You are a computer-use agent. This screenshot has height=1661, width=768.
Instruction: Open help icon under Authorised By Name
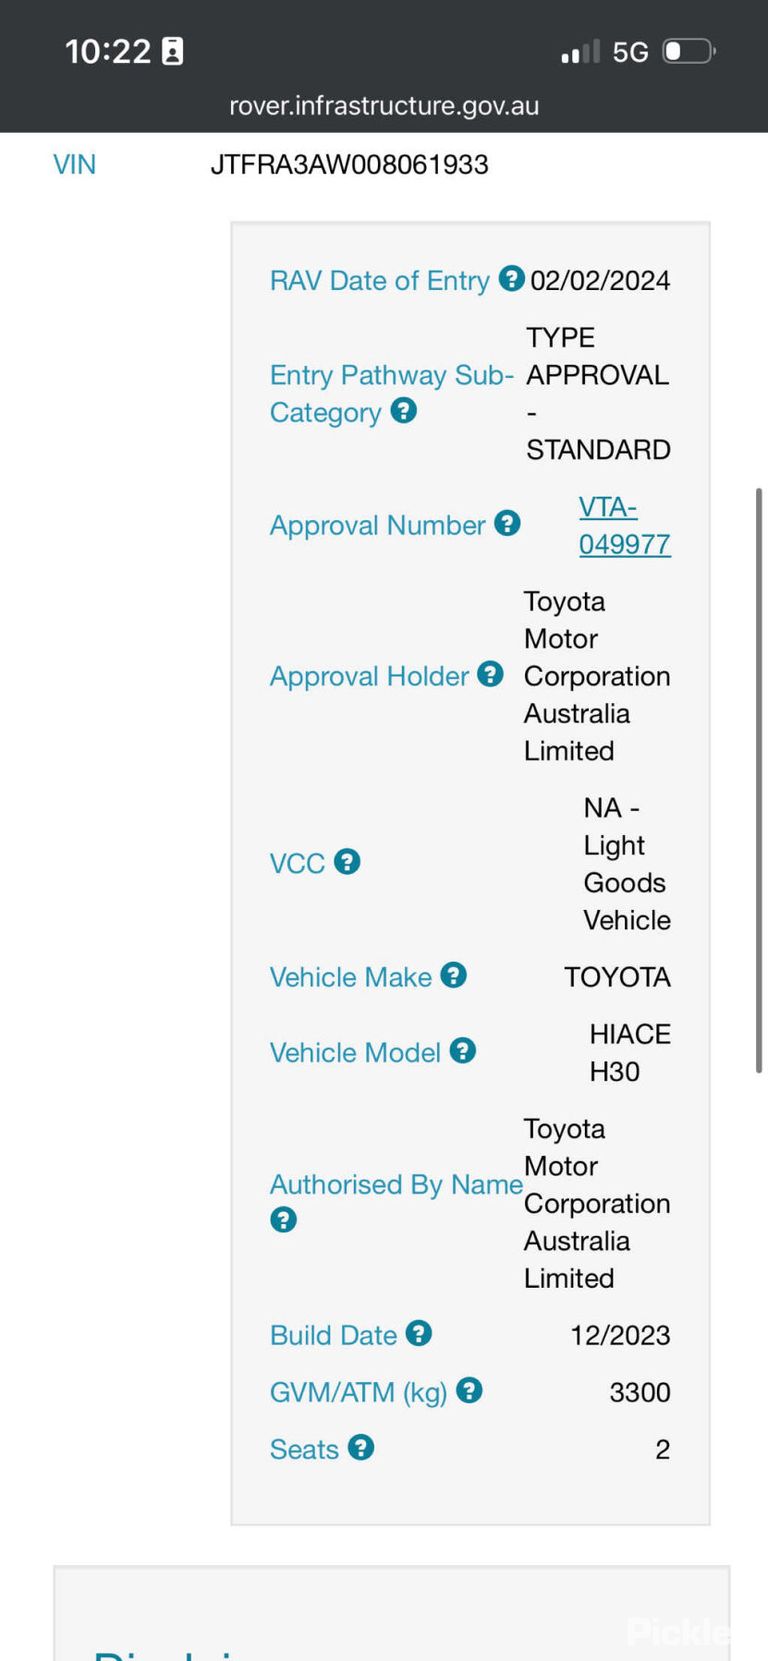283,1219
